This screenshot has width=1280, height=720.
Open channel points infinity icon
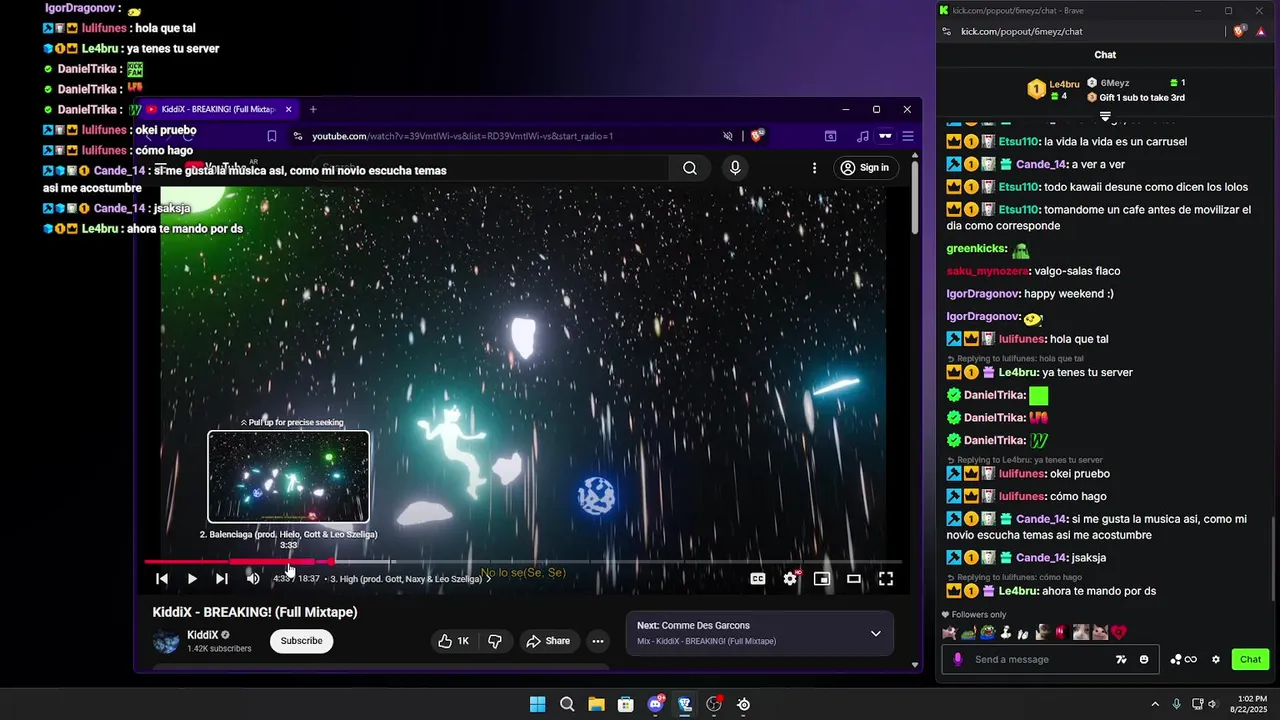point(1183,659)
